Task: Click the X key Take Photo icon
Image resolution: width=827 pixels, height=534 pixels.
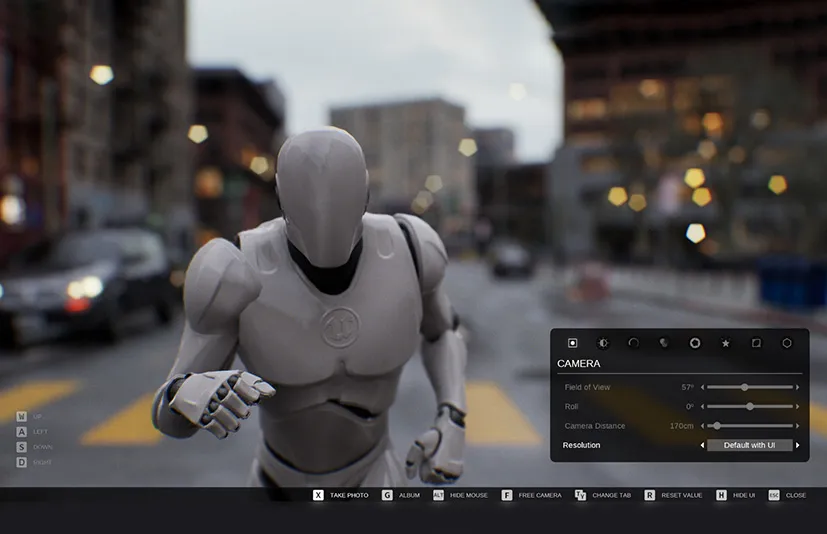Action: click(x=318, y=495)
